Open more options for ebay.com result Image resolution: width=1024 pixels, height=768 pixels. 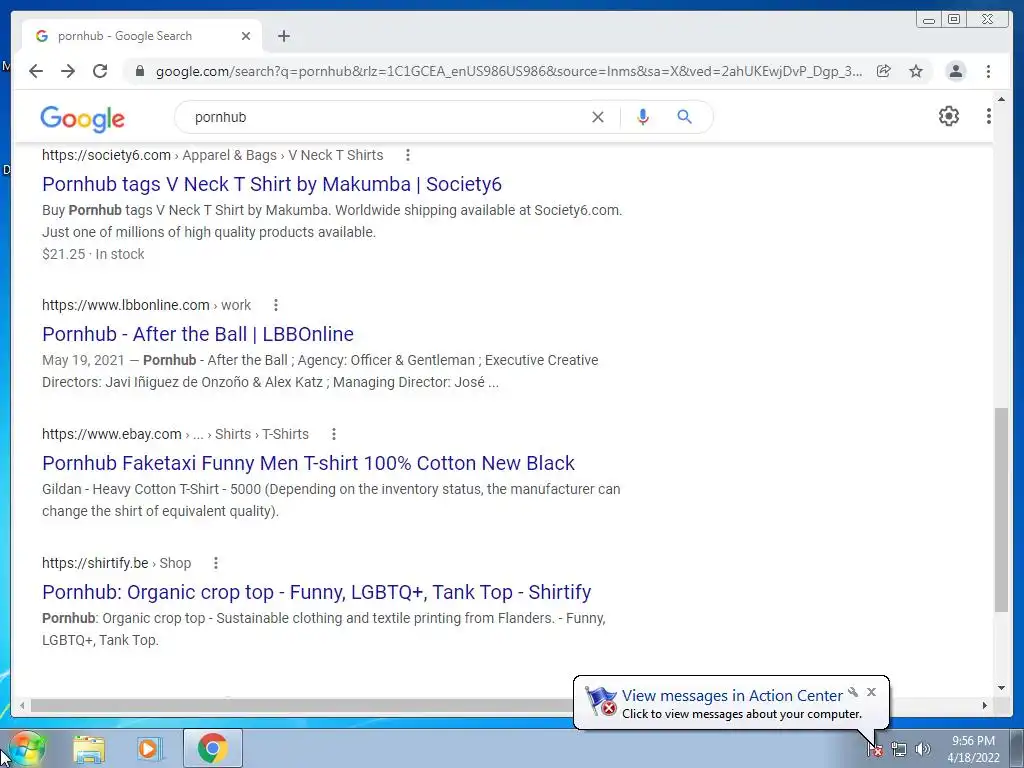pyautogui.click(x=334, y=434)
